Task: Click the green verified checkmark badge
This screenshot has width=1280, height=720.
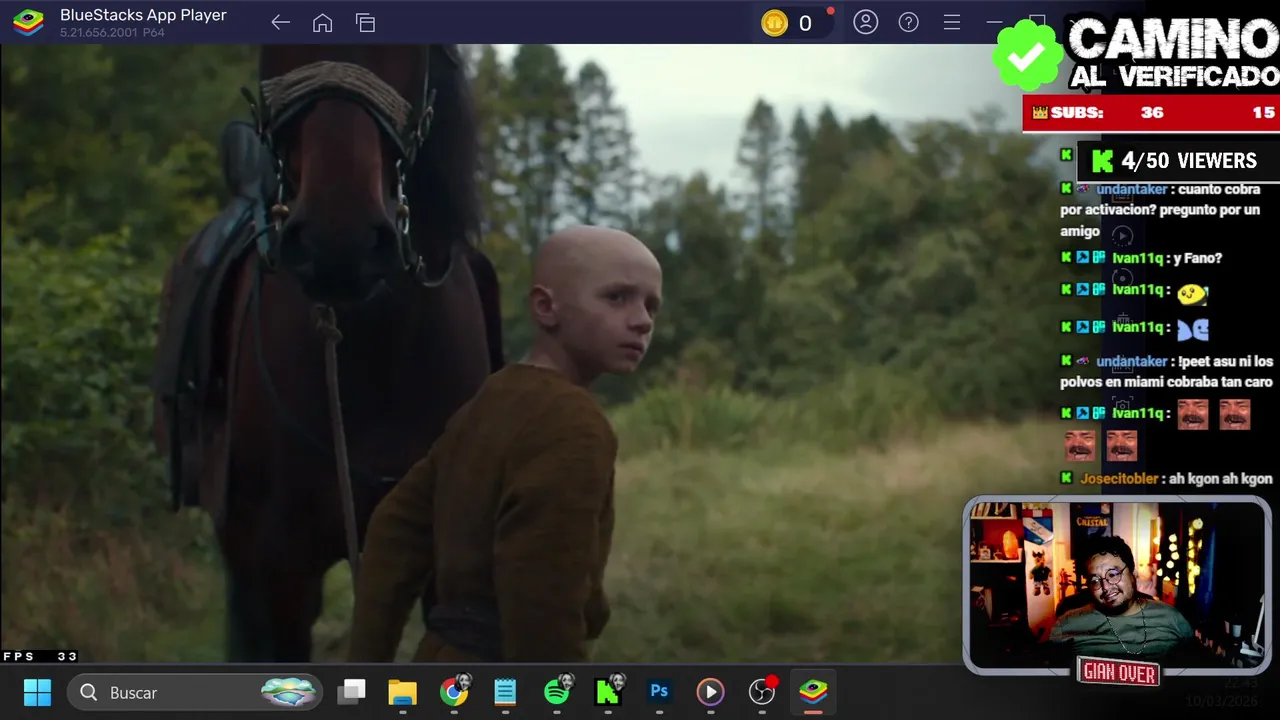Action: tap(1027, 56)
